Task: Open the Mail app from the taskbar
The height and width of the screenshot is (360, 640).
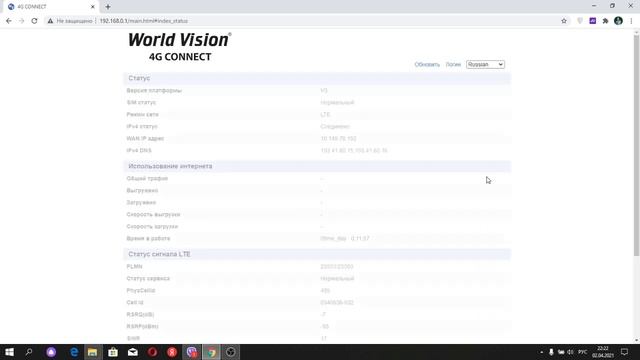Action: pyautogui.click(x=133, y=352)
